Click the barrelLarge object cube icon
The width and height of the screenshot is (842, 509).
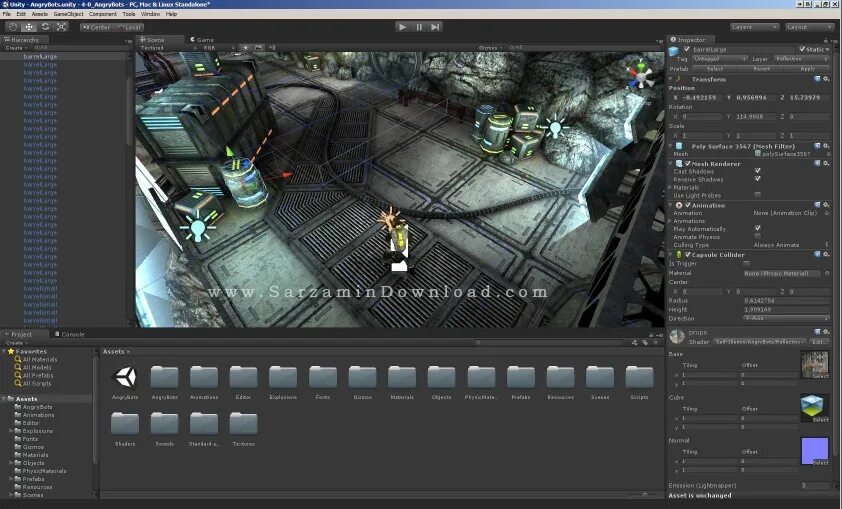coord(674,50)
